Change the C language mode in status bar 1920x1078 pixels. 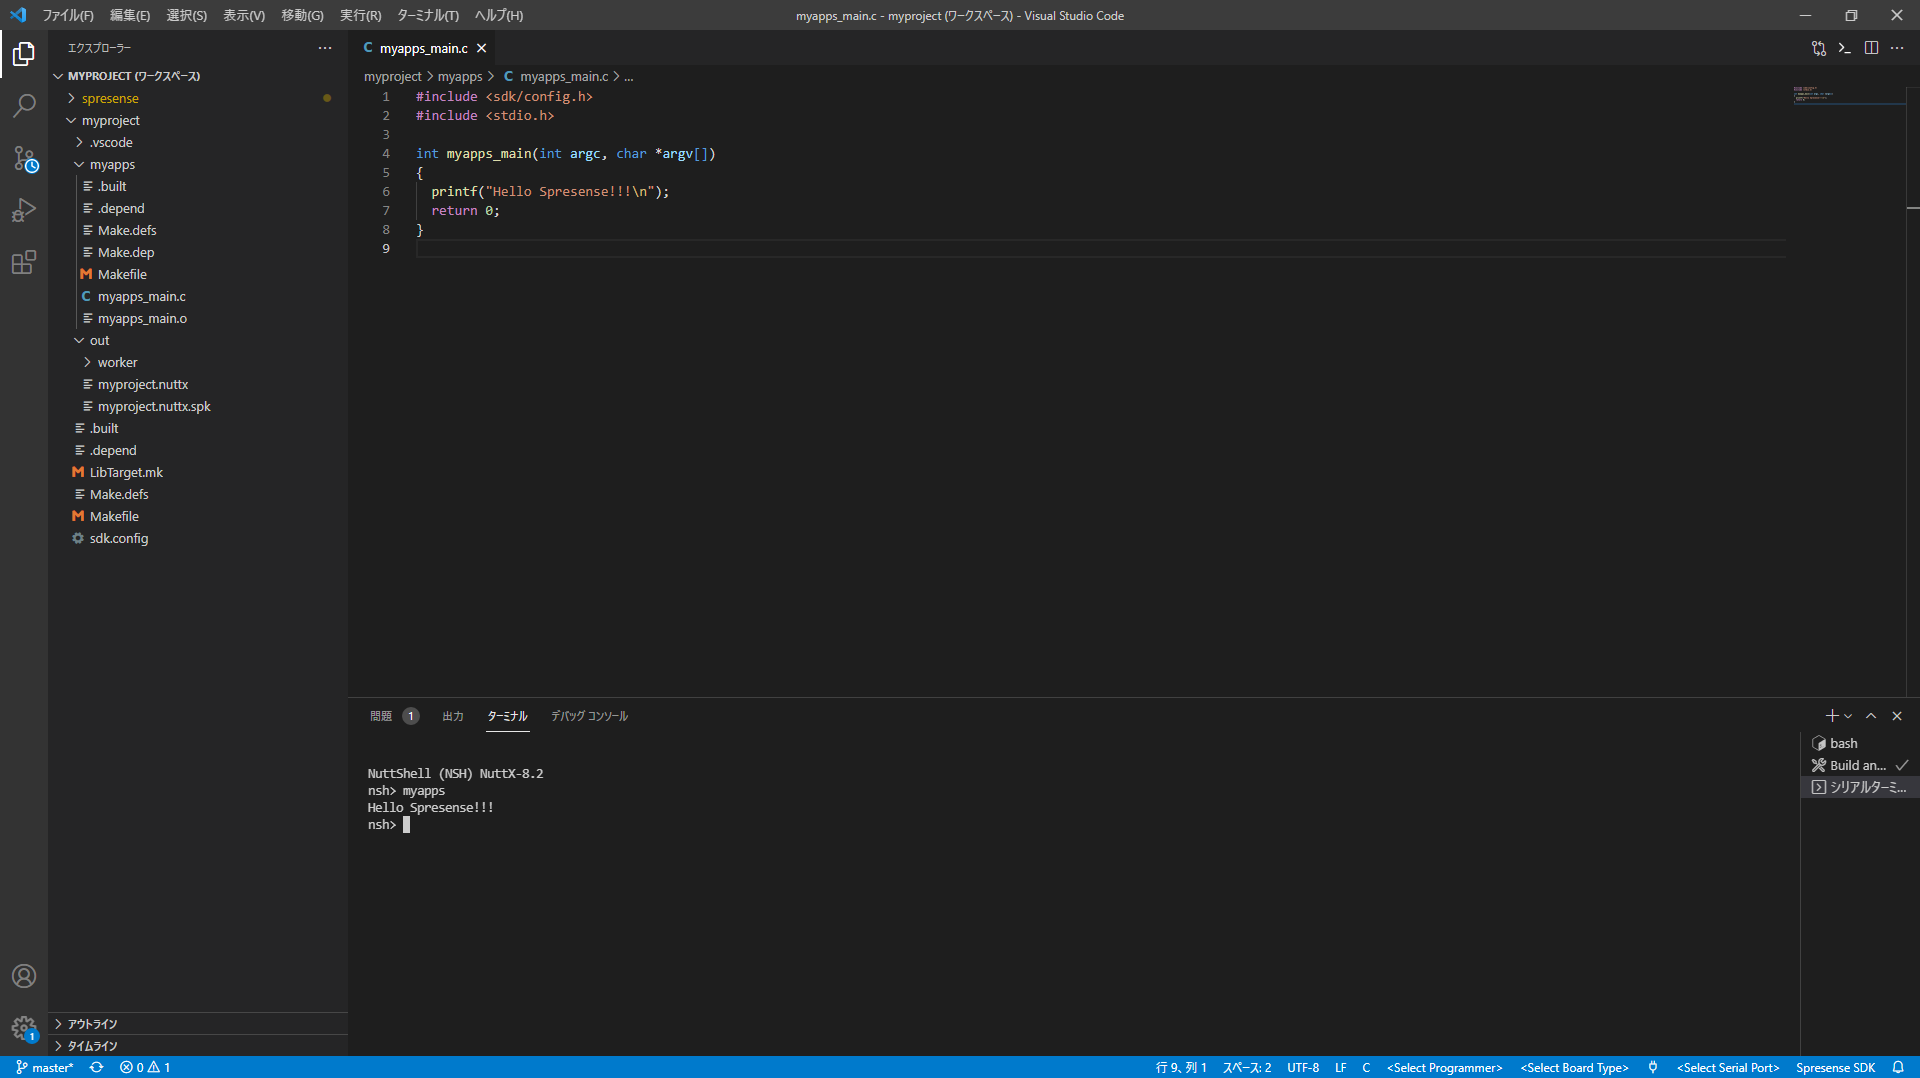point(1366,1067)
